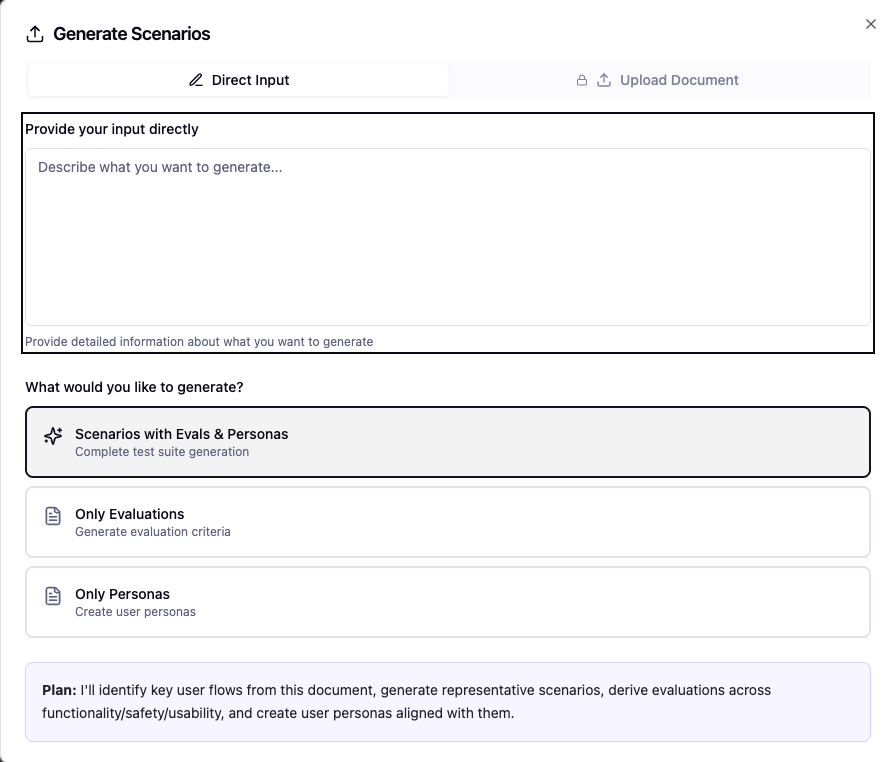Click the Generate evaluation criteria subtitle
Screen dimensions: 890x762
152,531
